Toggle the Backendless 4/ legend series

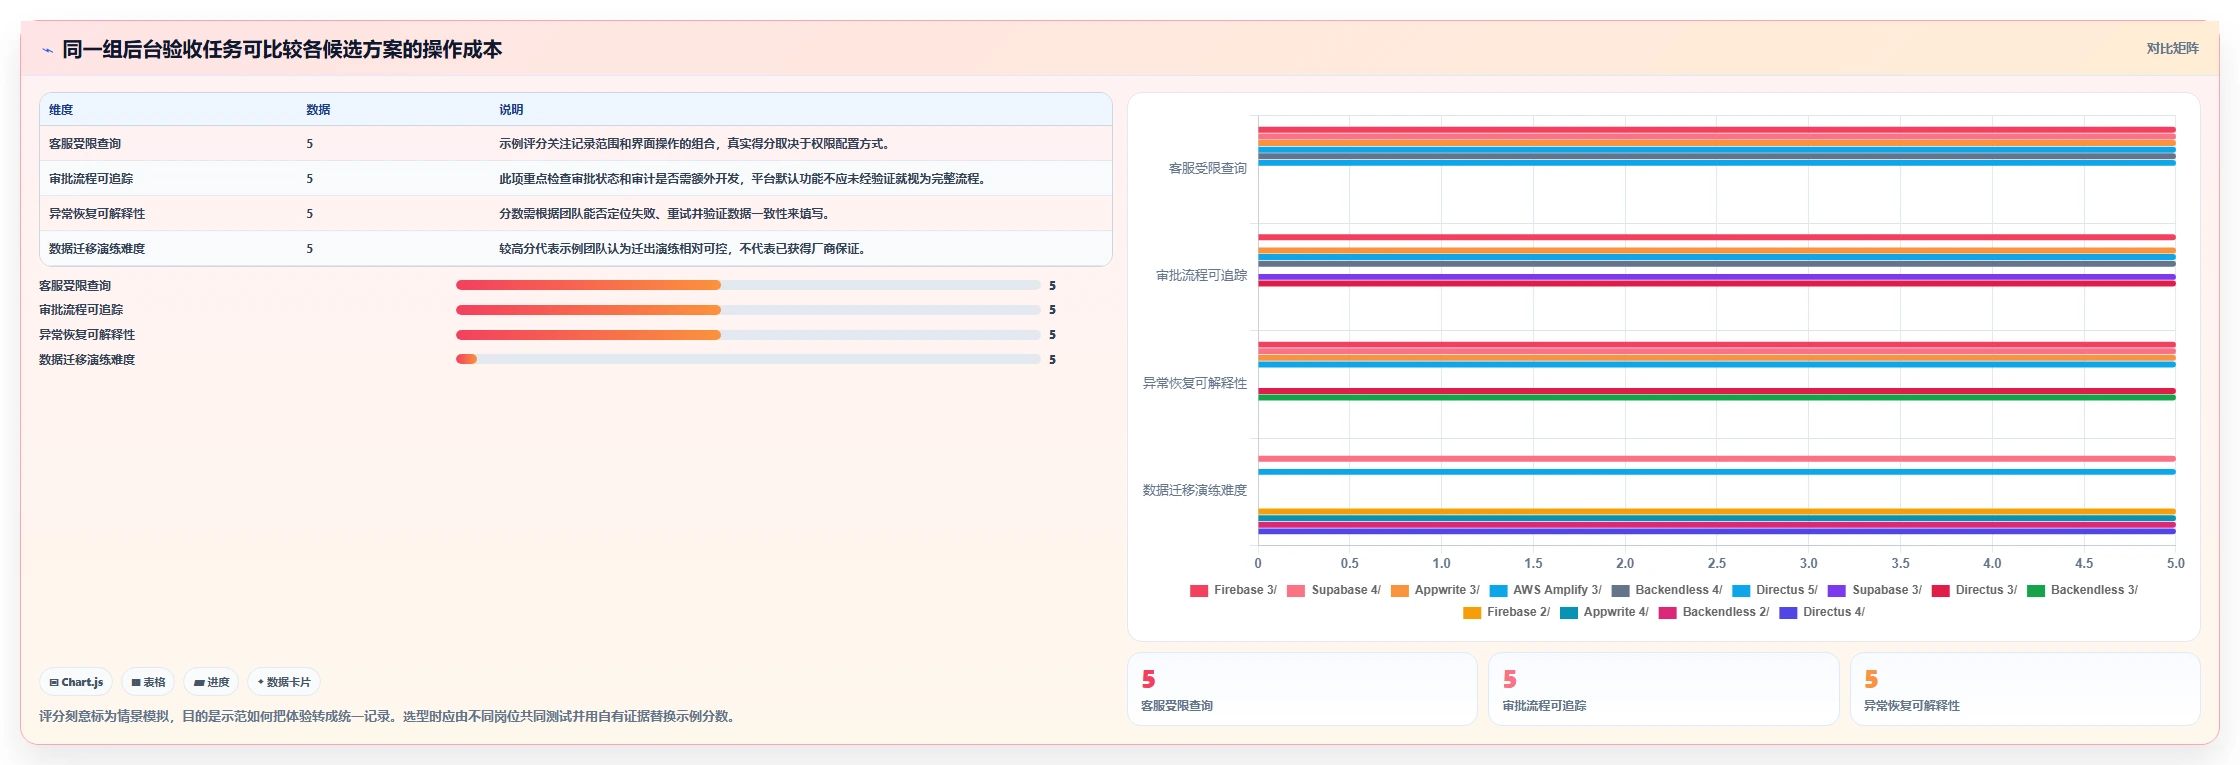pos(1667,590)
